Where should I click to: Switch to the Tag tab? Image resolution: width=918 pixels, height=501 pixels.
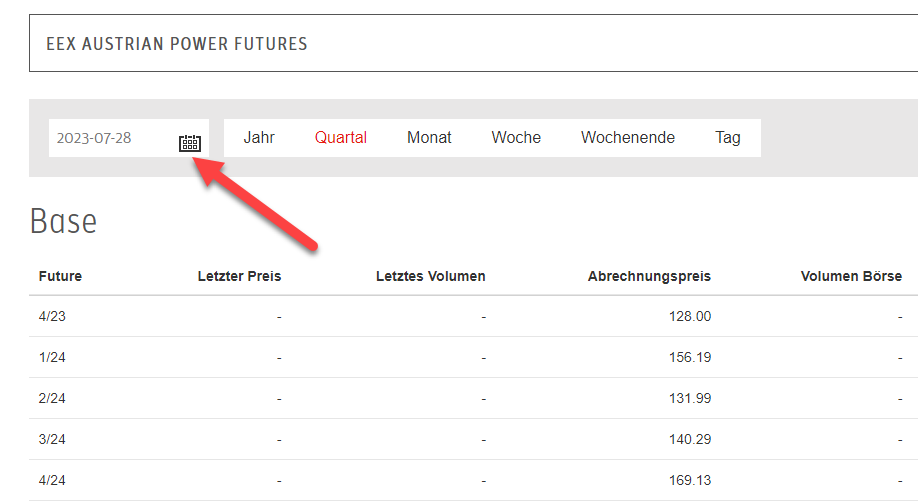point(728,138)
